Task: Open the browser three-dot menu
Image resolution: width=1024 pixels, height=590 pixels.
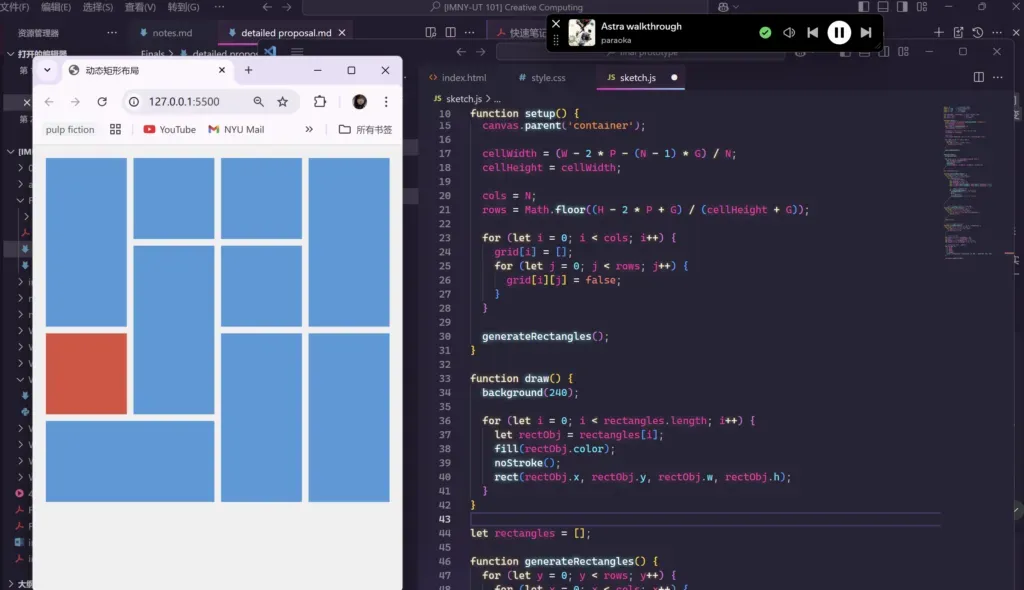Action: tap(386, 101)
